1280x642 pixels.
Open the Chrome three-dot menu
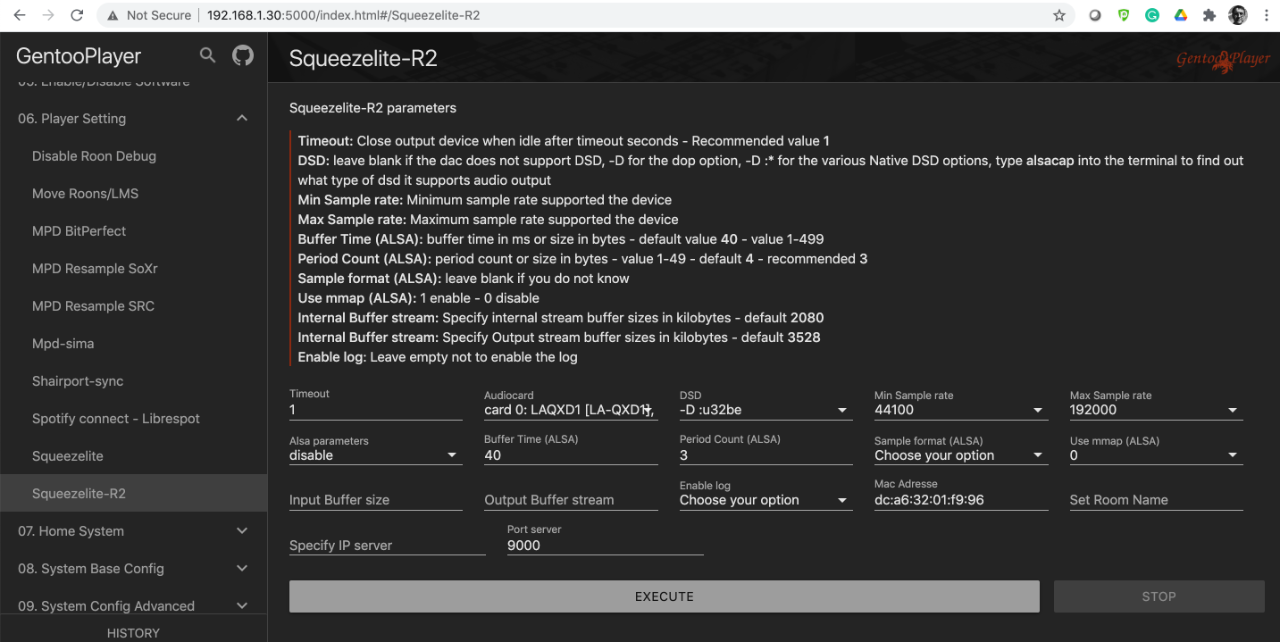[1265, 15]
